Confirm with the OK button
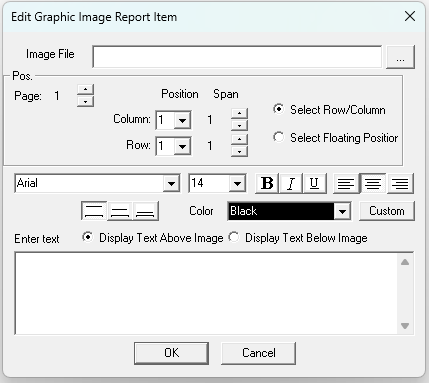Viewport: 429px width, 383px height. (x=171, y=353)
